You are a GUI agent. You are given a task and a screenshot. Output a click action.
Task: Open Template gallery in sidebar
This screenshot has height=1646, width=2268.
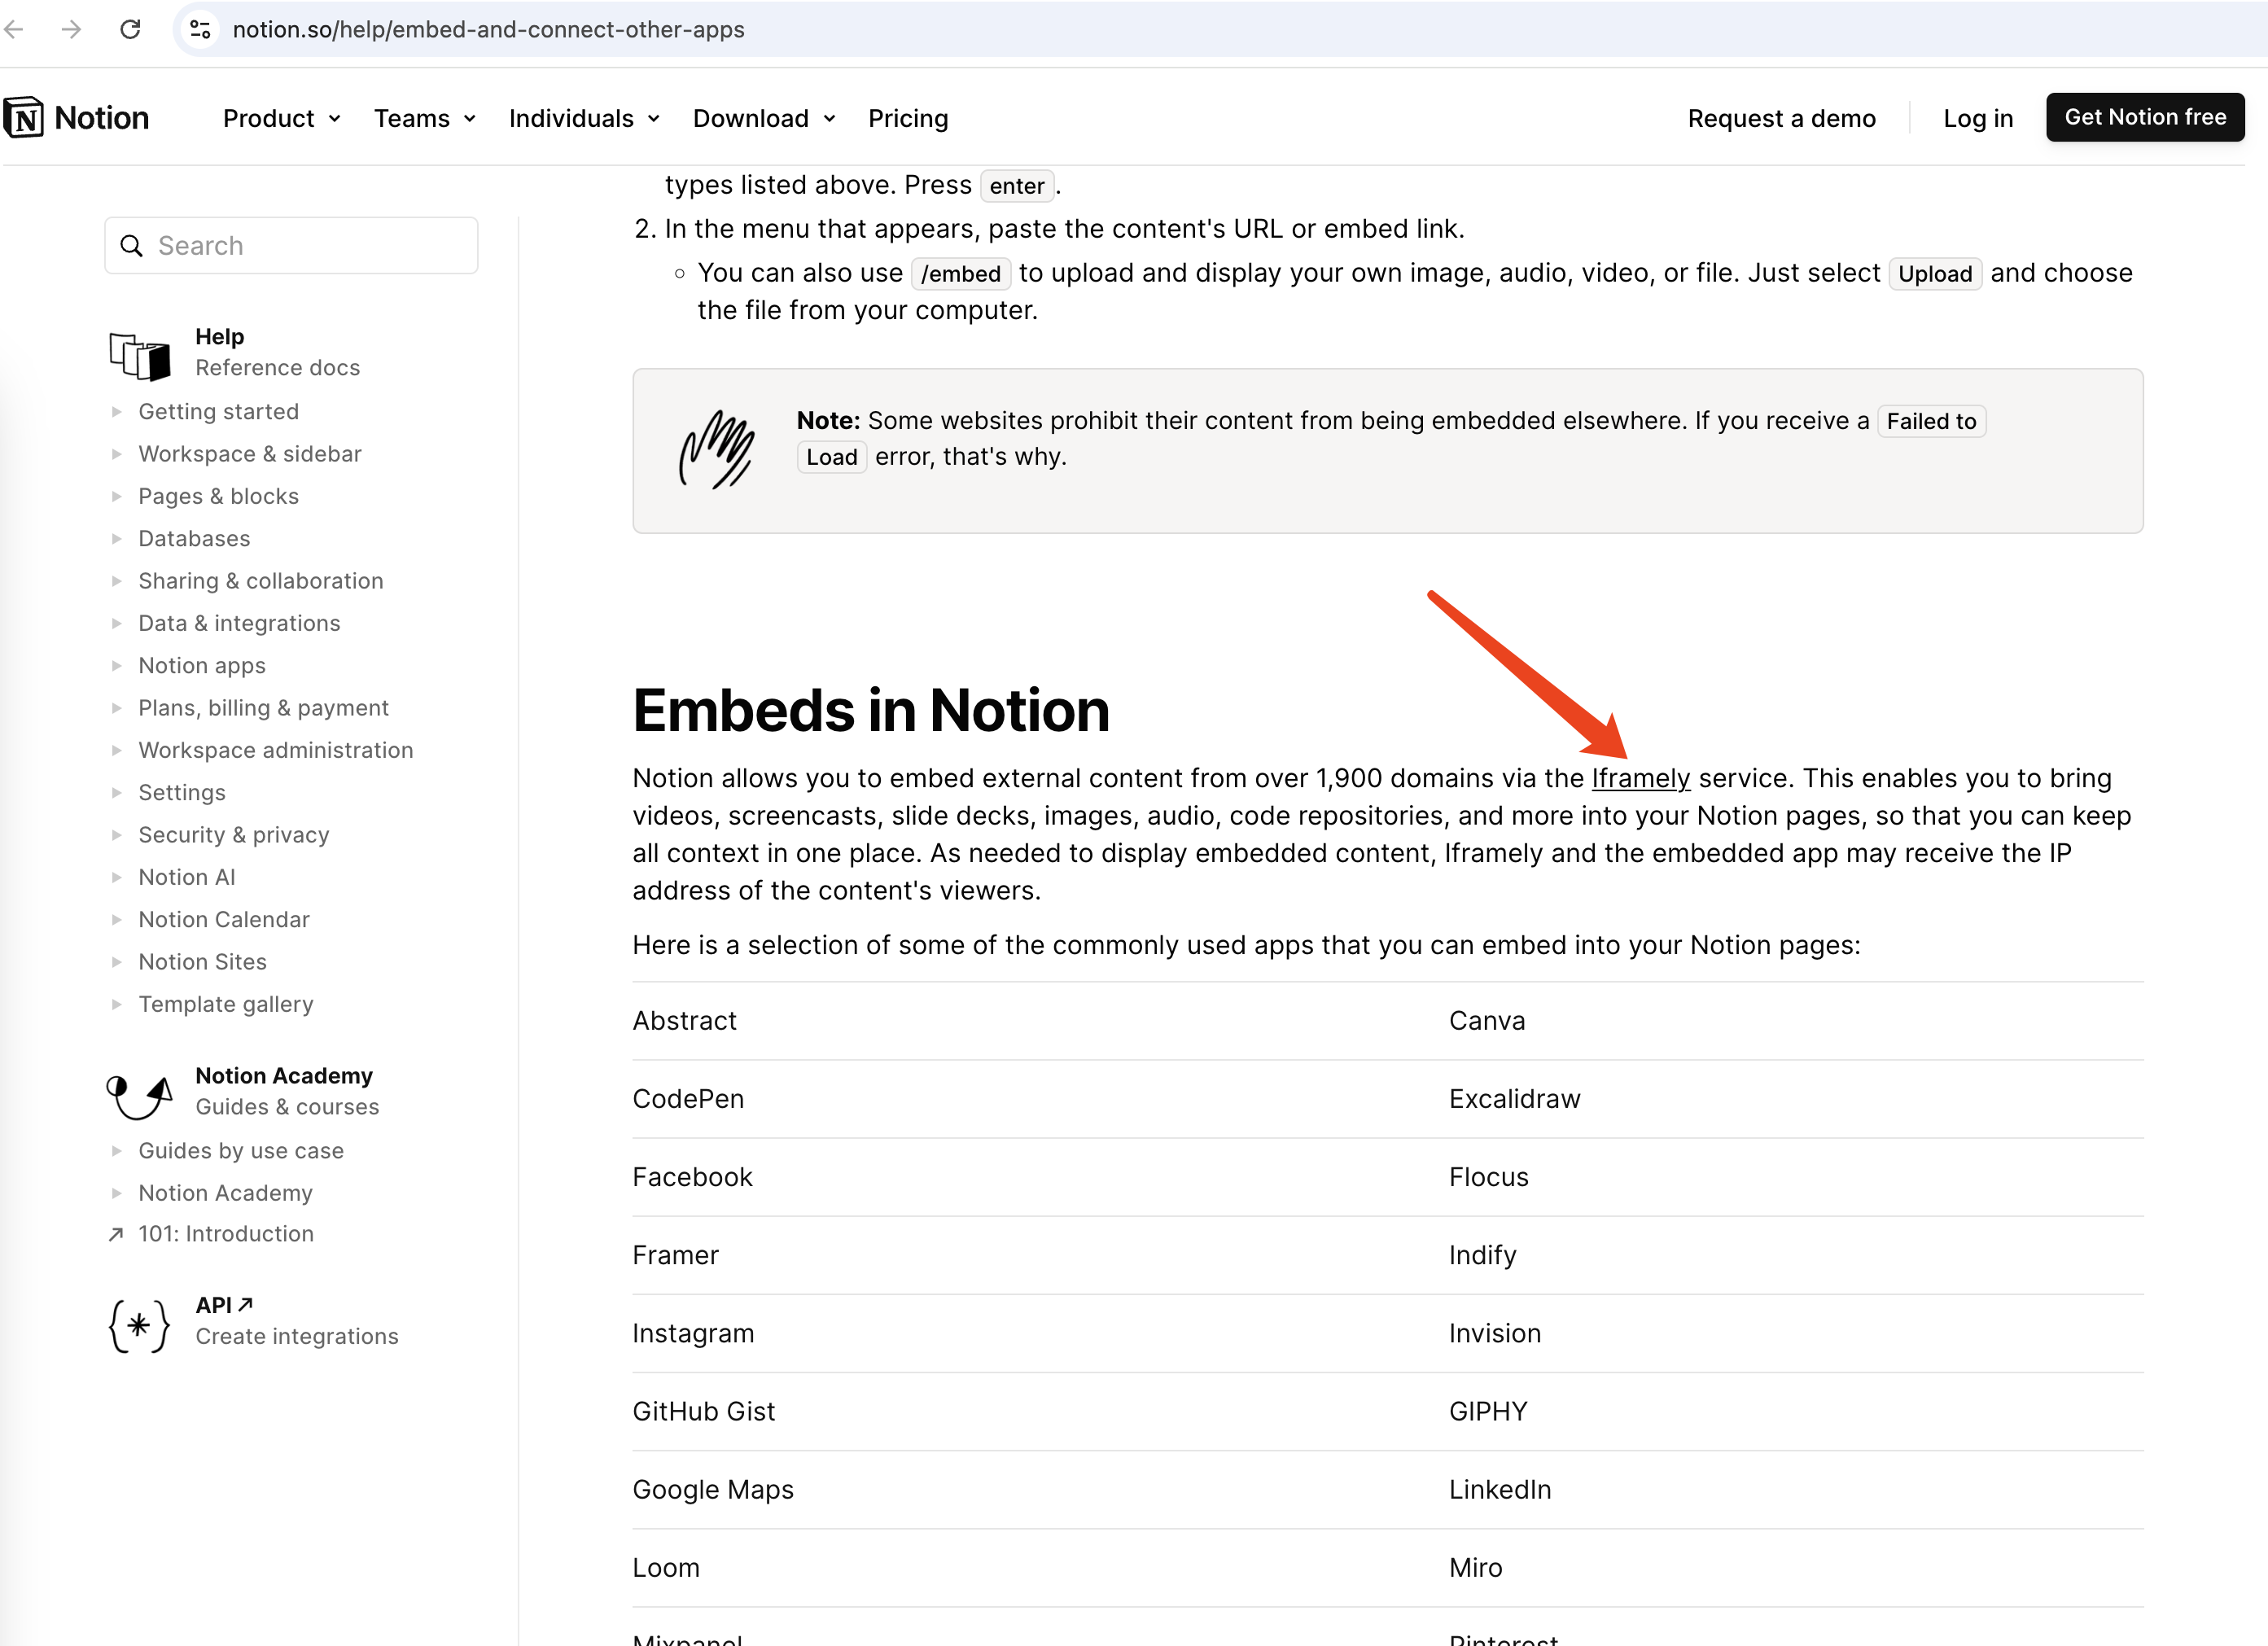pyautogui.click(x=226, y=1004)
